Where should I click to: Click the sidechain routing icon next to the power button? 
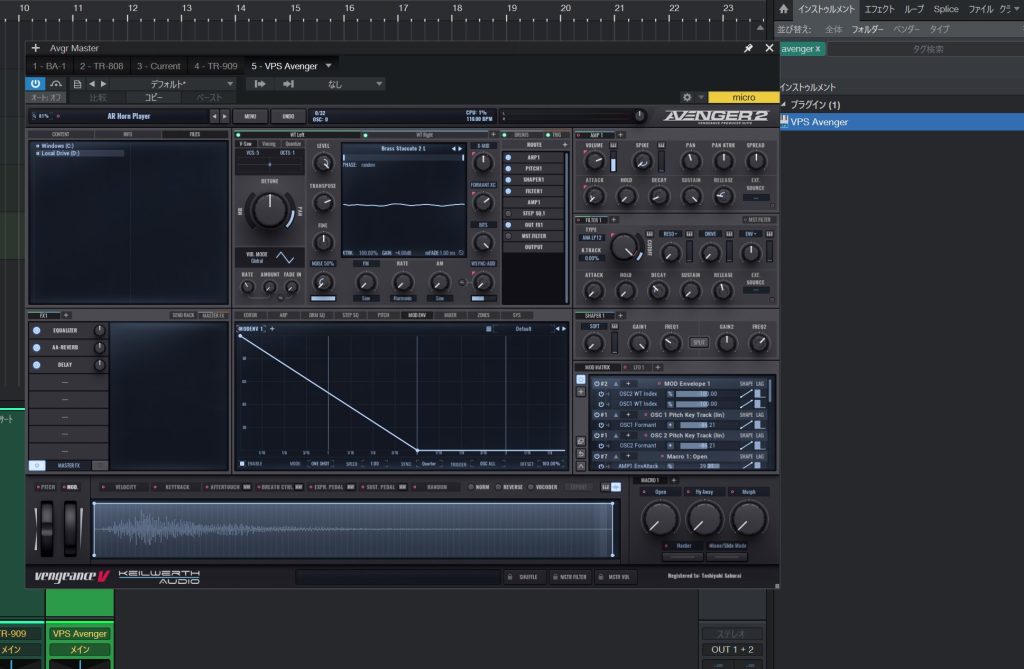point(56,84)
